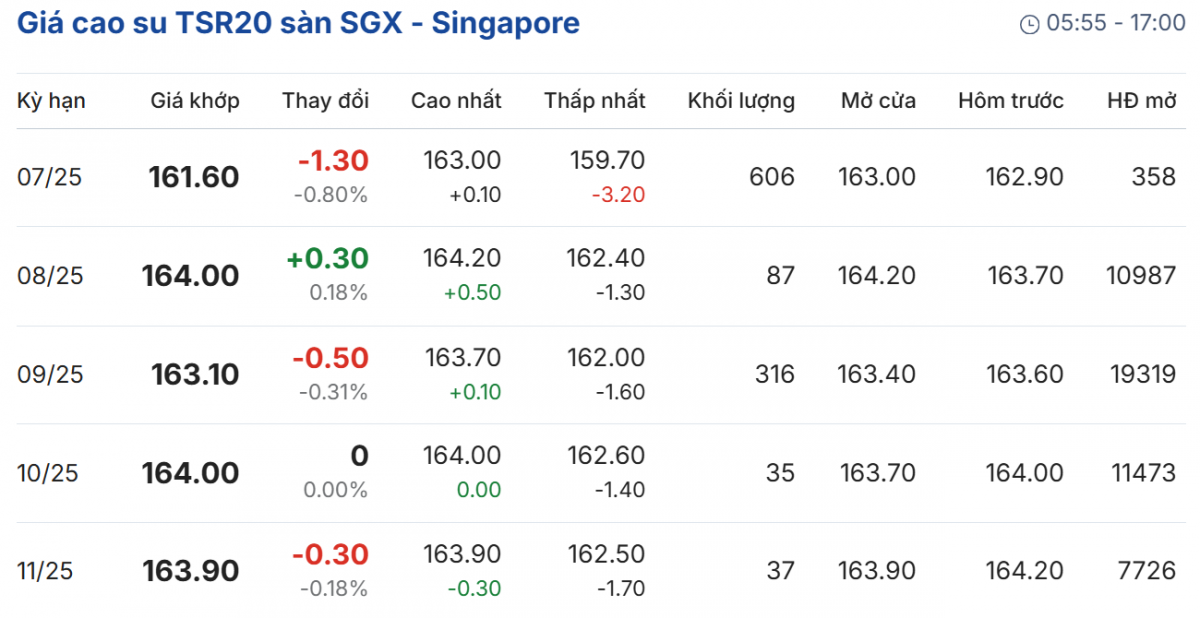Click the 161.60 matched price
This screenshot has height=618, width=1200.
coord(194,177)
